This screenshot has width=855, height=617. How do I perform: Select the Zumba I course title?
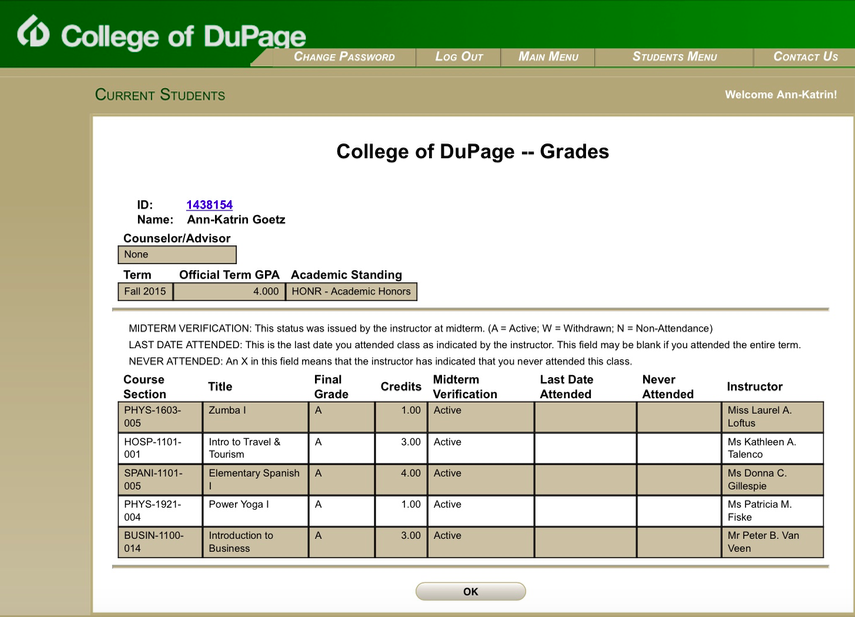[x=227, y=411]
